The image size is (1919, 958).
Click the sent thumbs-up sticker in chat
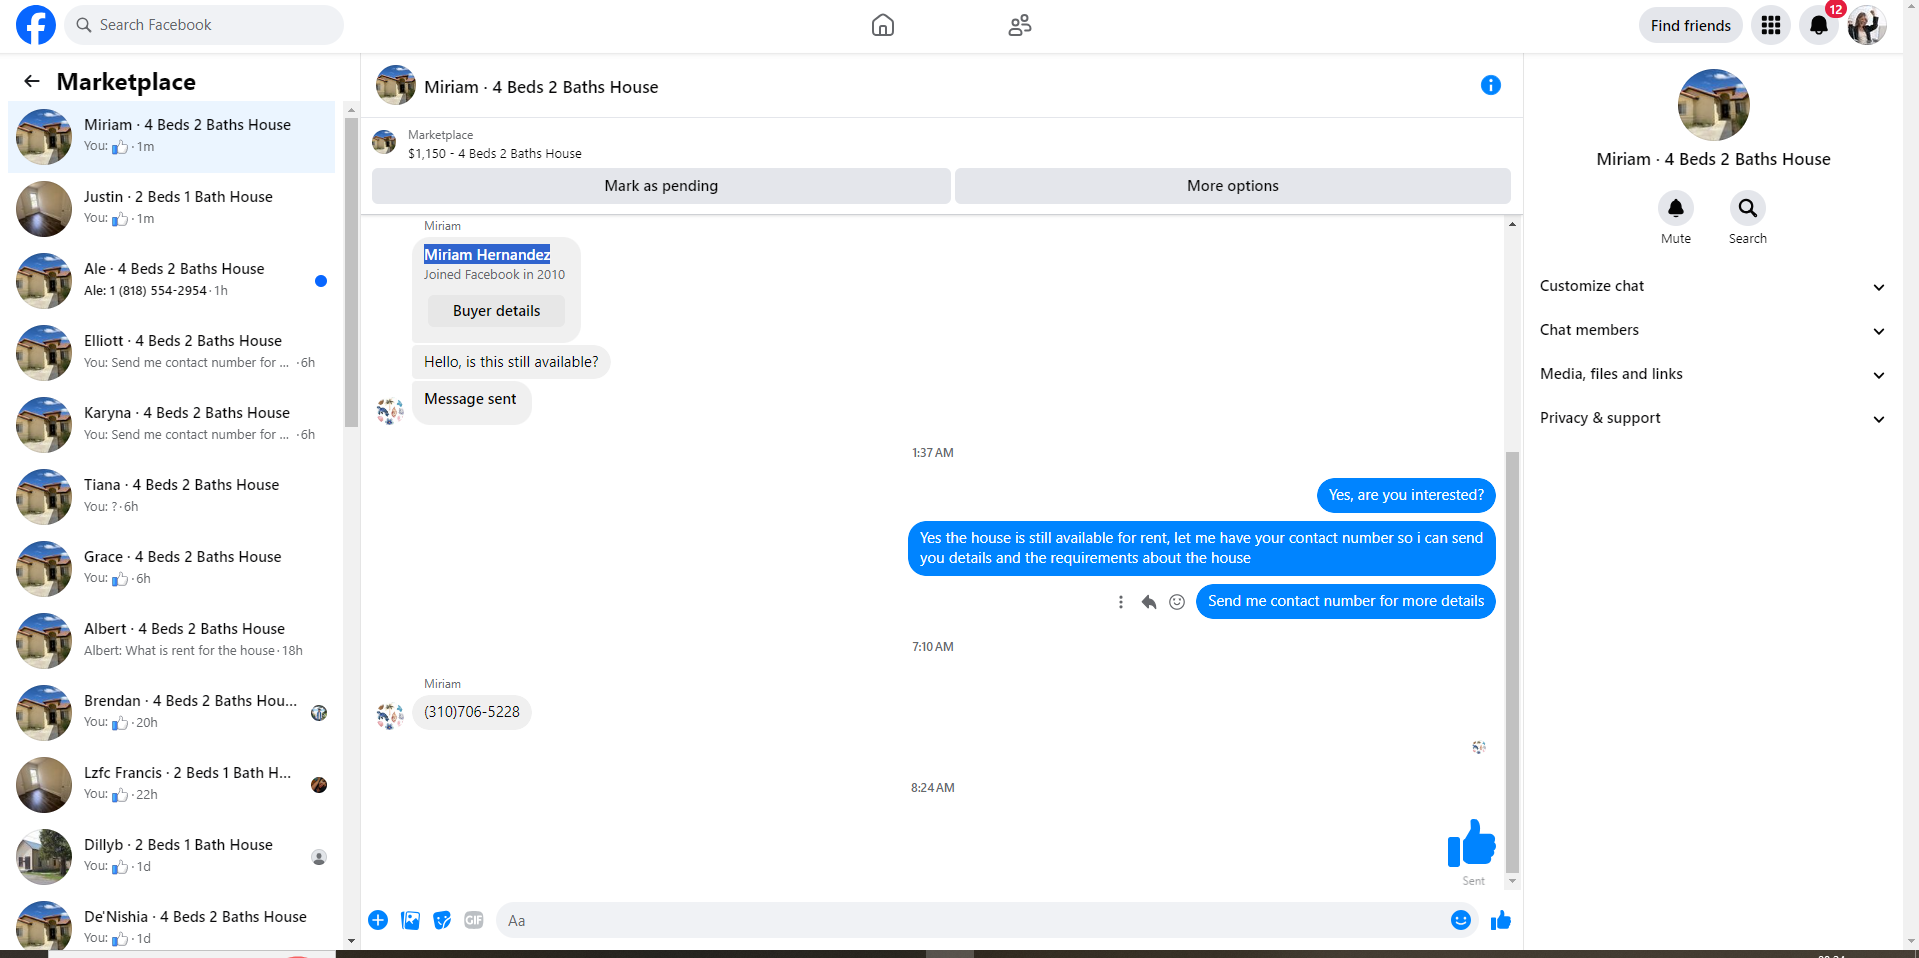(1472, 842)
